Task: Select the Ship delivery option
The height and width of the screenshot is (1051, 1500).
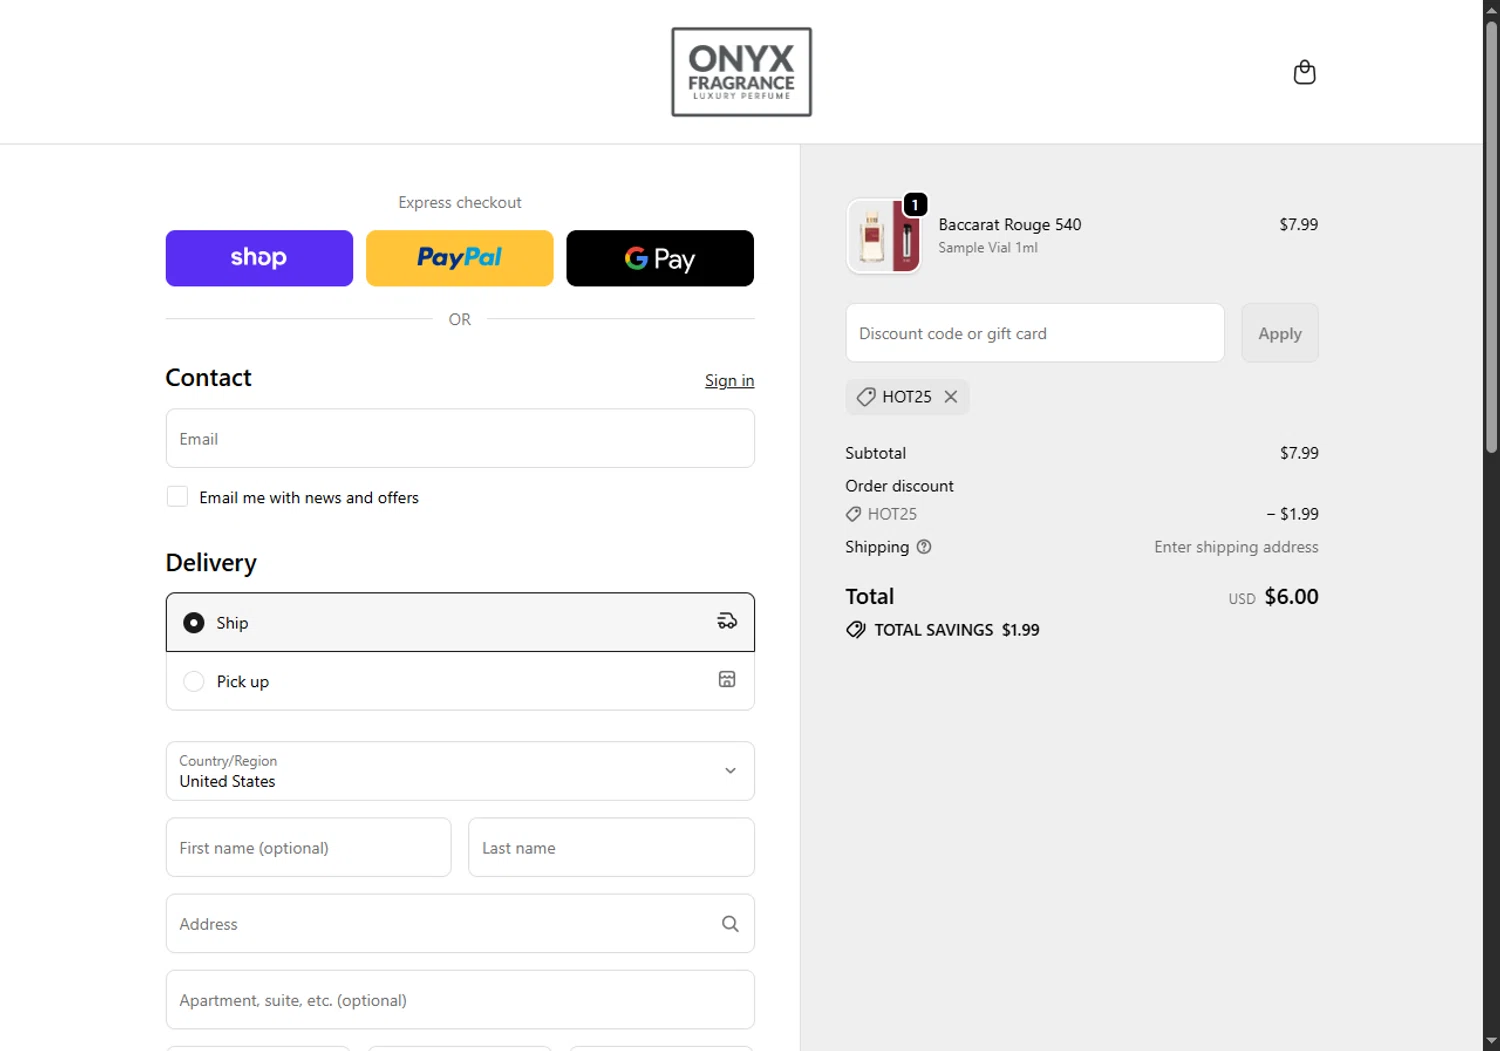Action: [460, 622]
